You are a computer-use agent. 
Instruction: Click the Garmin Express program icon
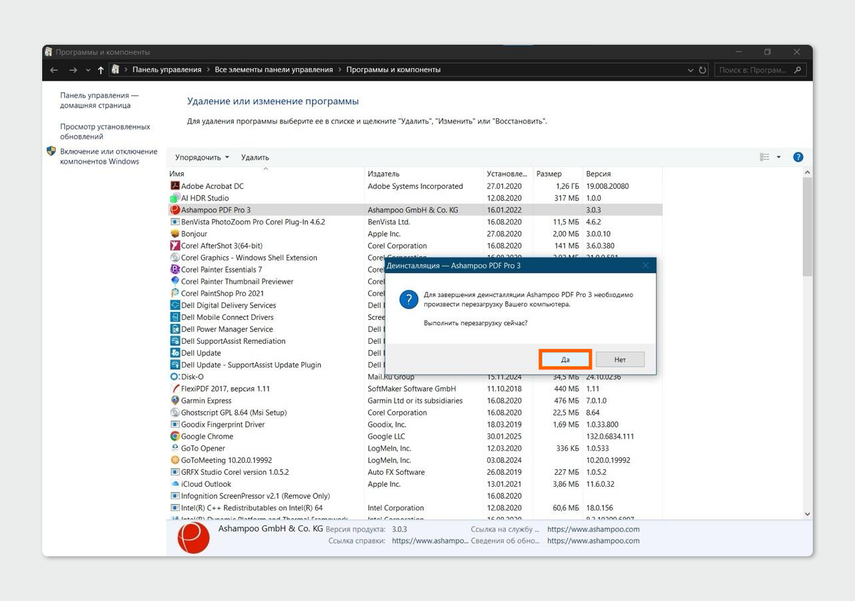174,401
